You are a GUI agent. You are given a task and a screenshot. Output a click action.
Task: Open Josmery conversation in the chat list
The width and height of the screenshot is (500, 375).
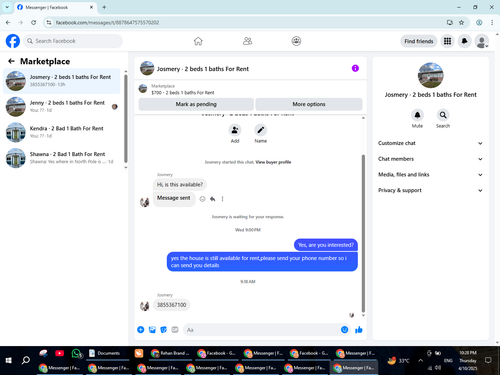[x=62, y=81]
